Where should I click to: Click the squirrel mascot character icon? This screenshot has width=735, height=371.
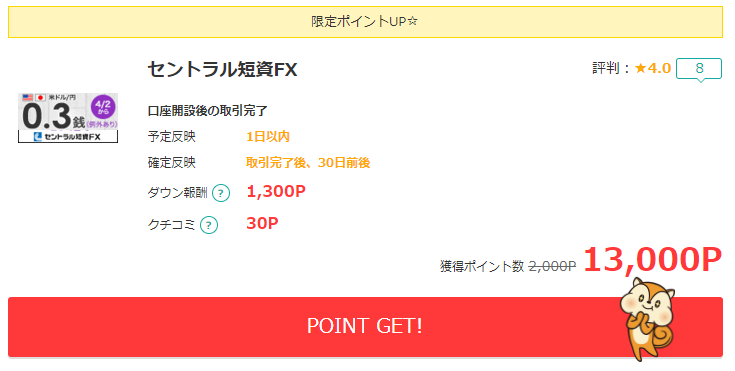[648, 319]
